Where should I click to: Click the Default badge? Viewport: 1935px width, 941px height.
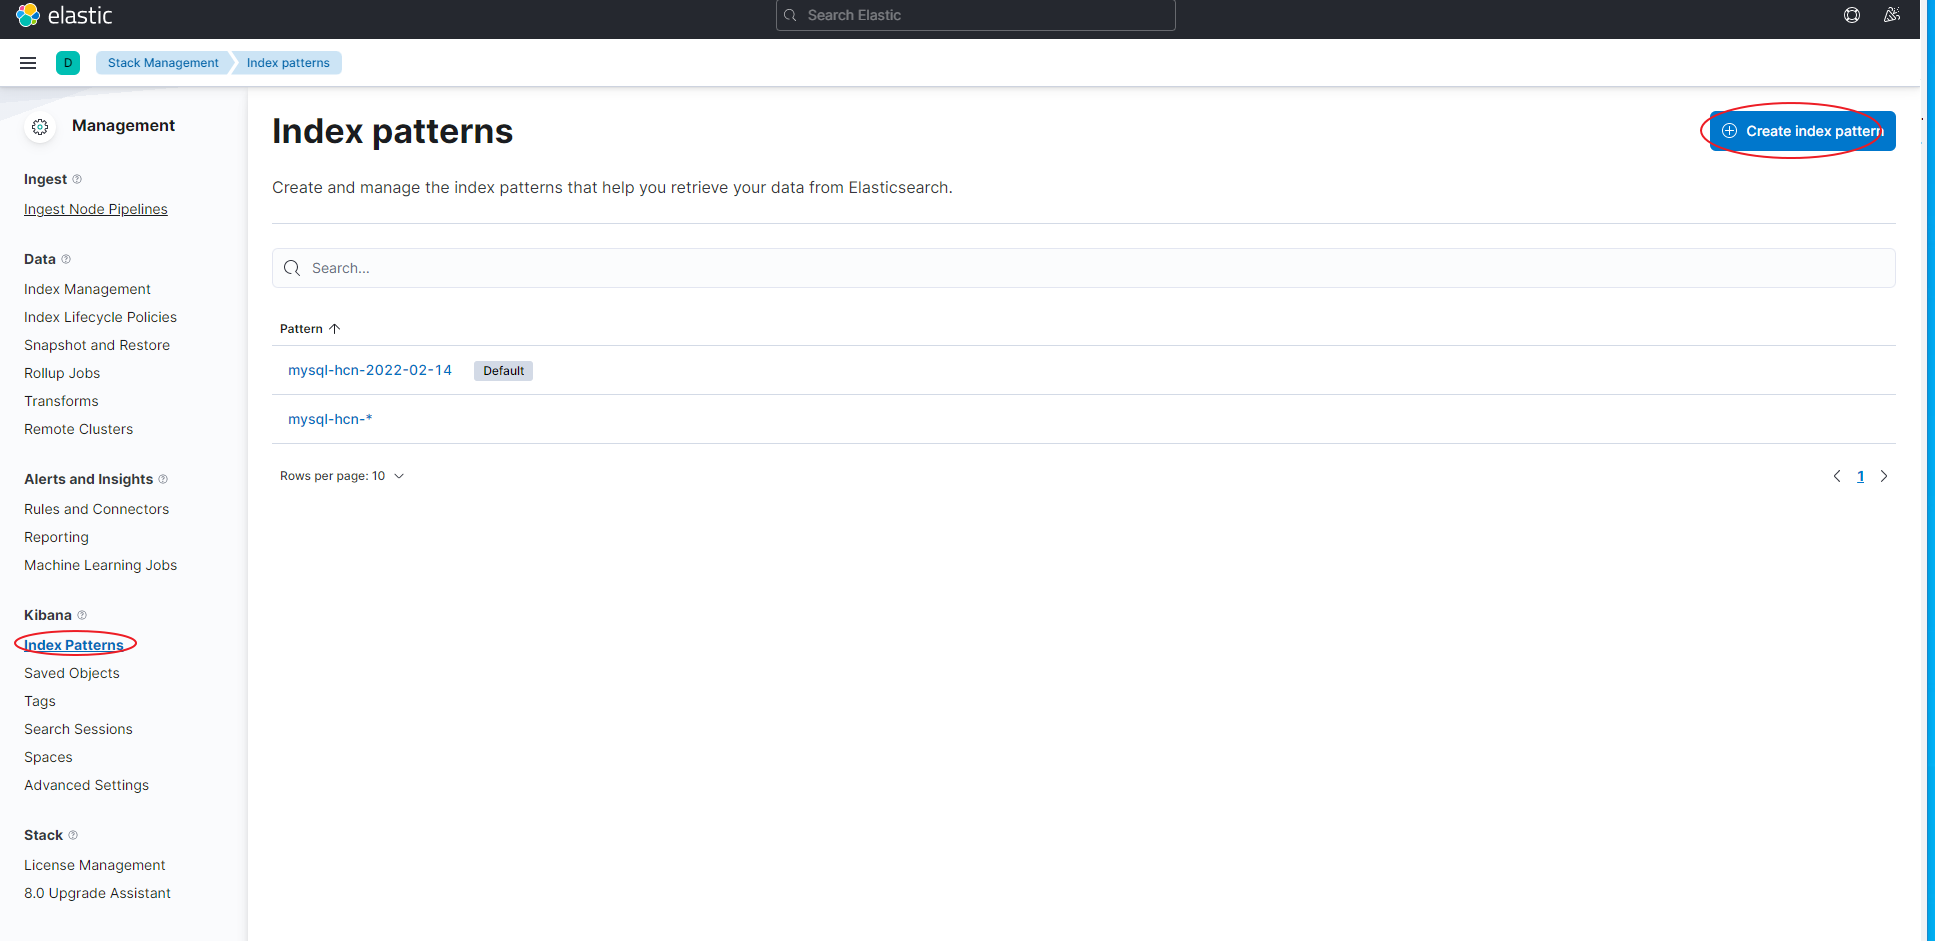[503, 371]
